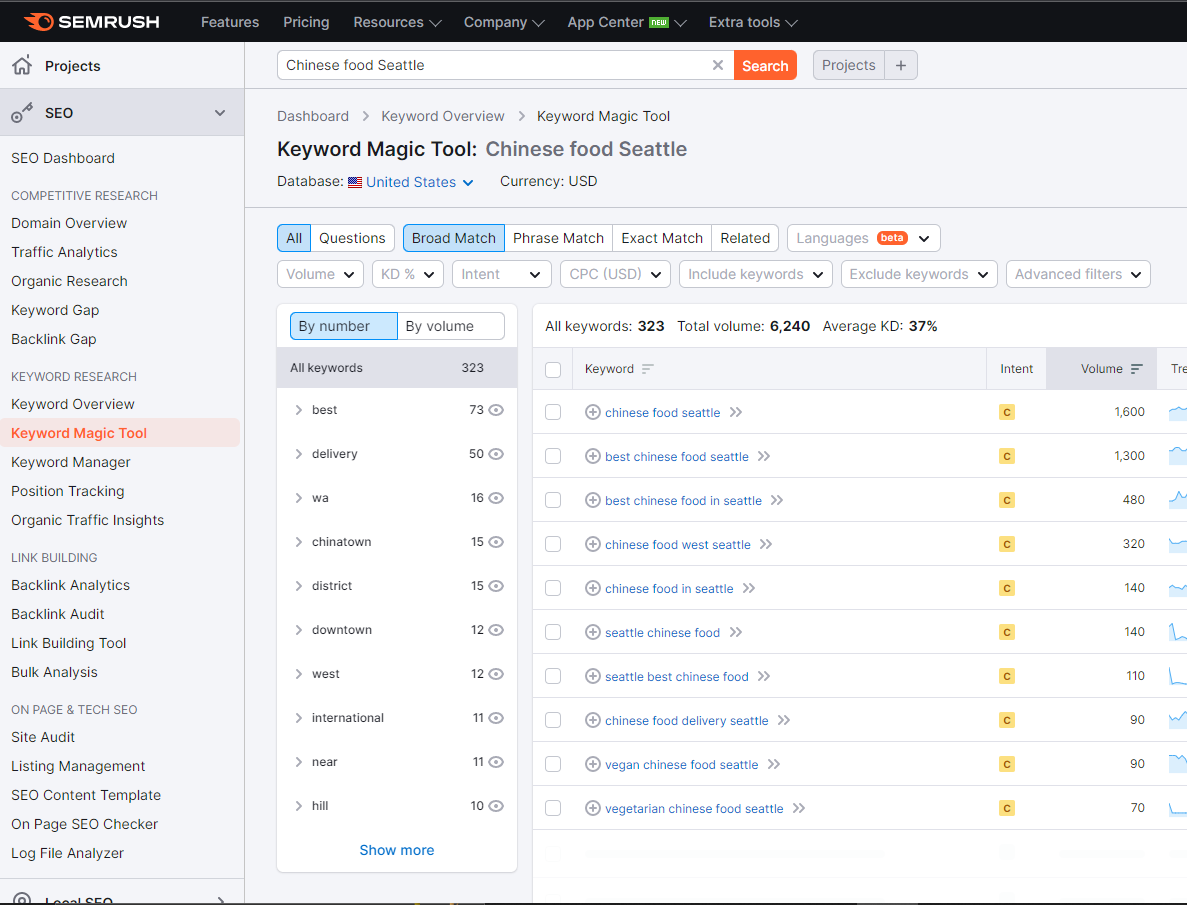Click trend sparkline for 'chinese food seattle'
This screenshot has height=905, width=1187.
[1178, 412]
